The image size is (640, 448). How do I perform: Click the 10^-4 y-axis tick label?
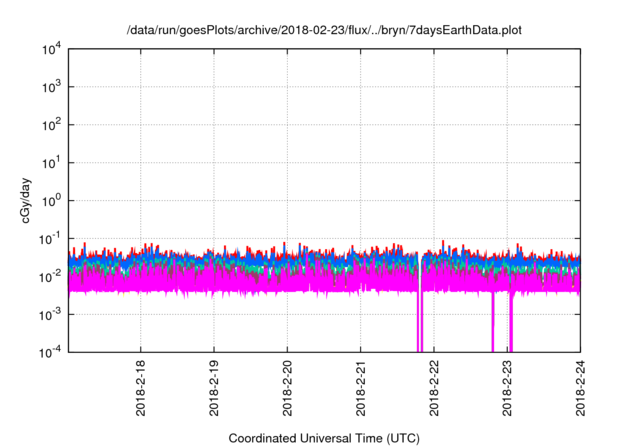click(x=50, y=352)
